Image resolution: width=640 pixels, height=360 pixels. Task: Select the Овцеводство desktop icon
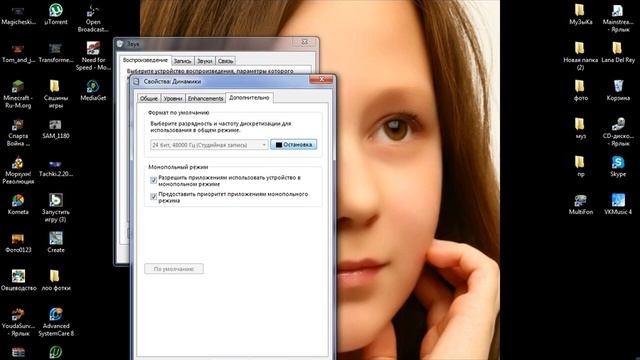pos(18,277)
